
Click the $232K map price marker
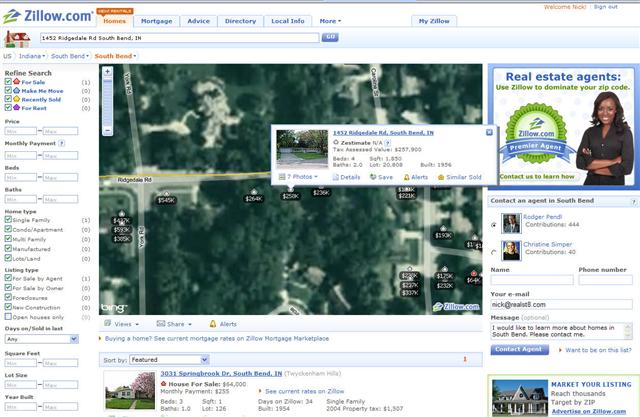coord(444,286)
